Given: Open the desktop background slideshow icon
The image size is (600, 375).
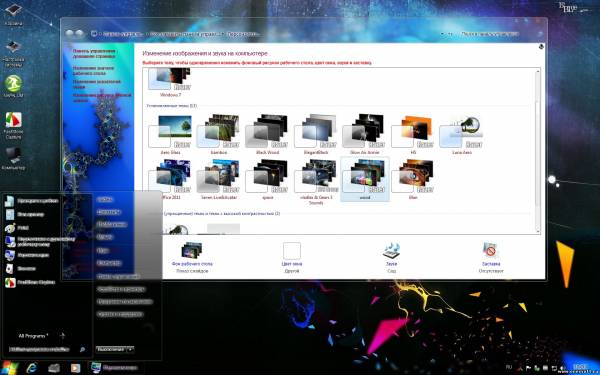Looking at the screenshot, I should (x=192, y=251).
